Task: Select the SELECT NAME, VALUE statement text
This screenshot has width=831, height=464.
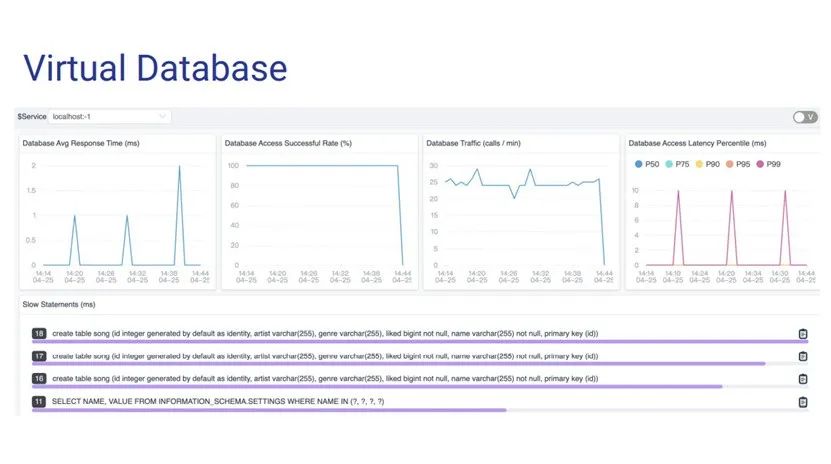Action: pyautogui.click(x=218, y=402)
